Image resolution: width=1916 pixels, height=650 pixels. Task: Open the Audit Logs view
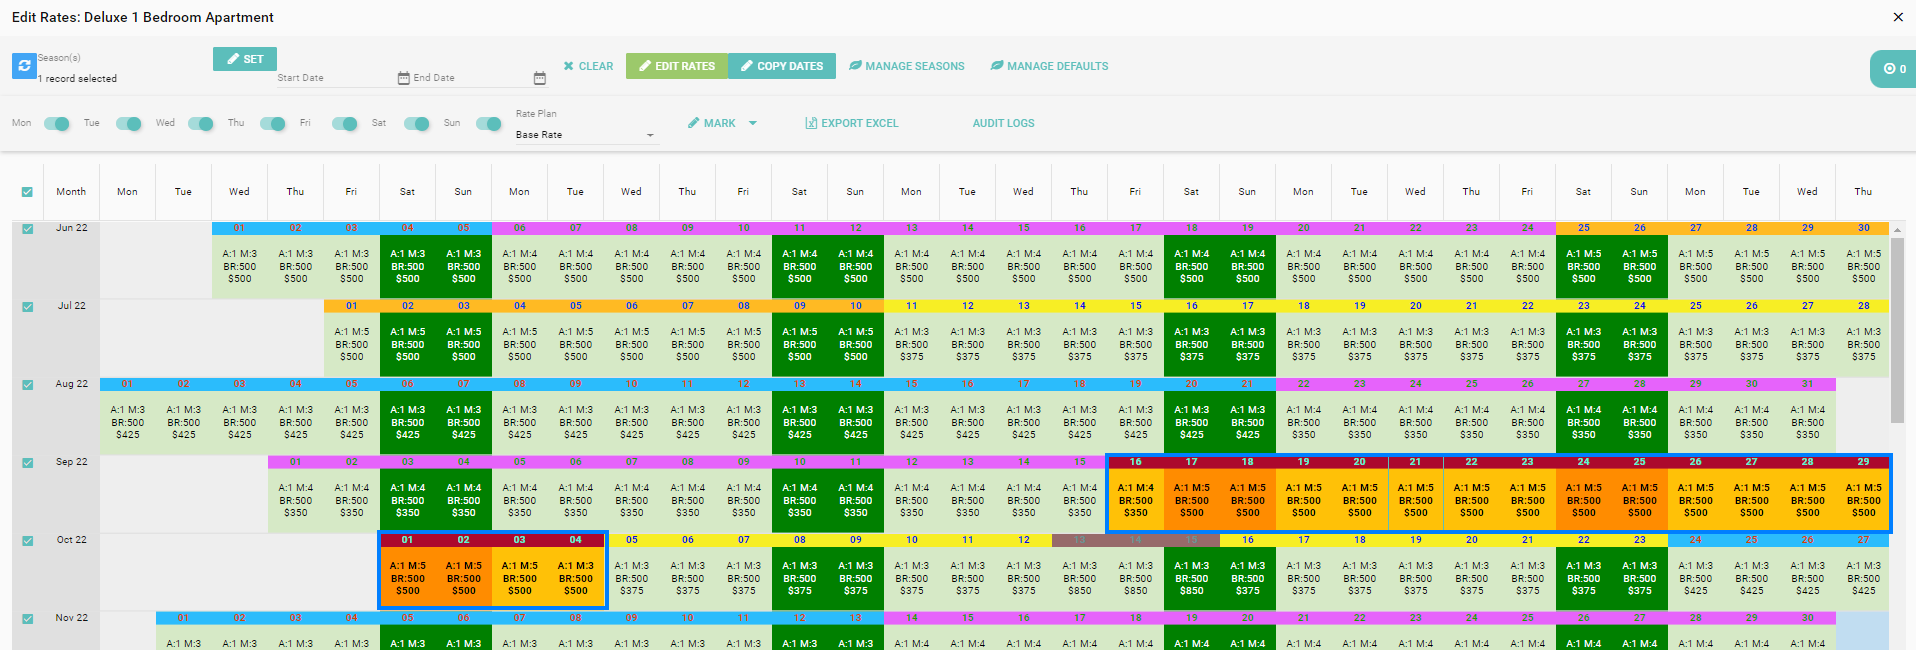(x=1003, y=123)
